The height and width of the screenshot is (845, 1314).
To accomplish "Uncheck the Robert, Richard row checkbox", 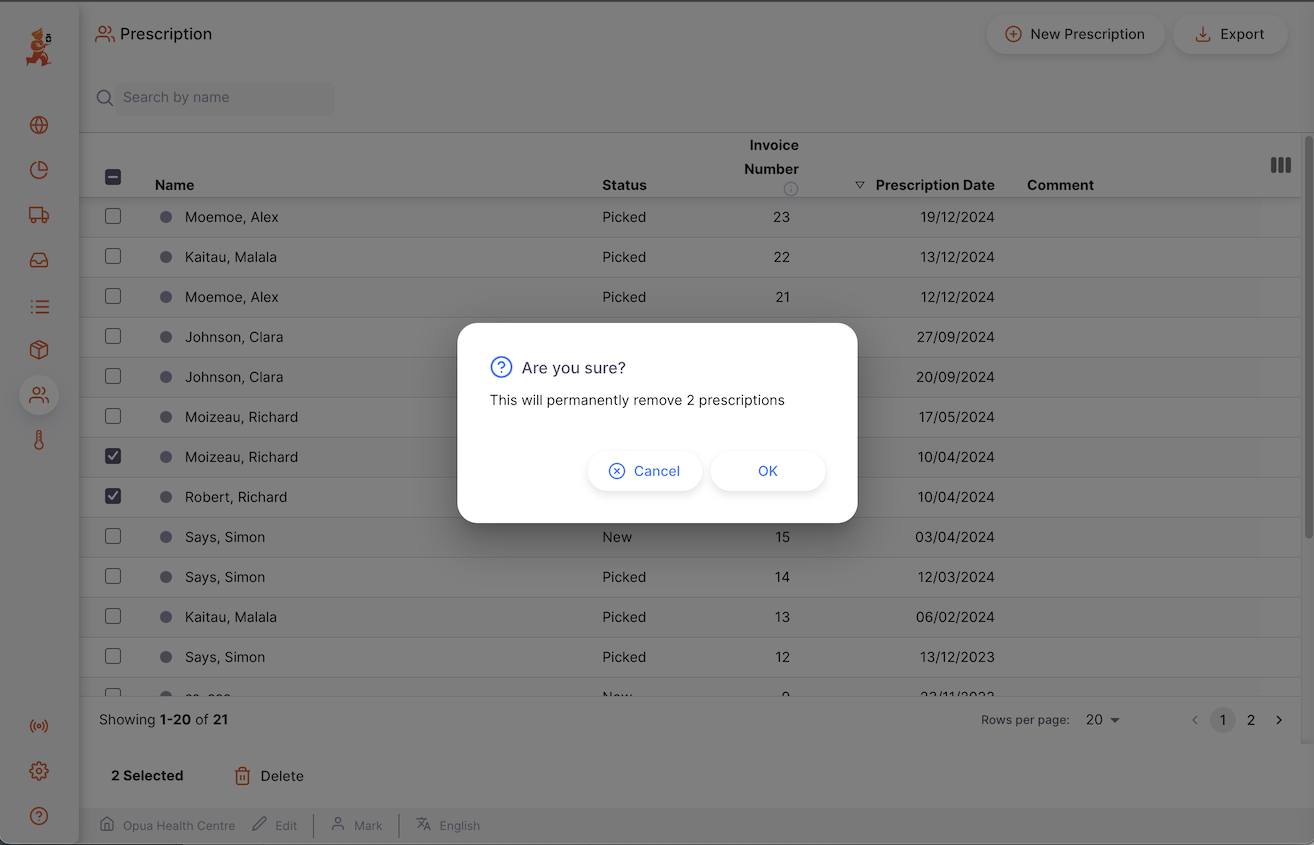I will [113, 496].
